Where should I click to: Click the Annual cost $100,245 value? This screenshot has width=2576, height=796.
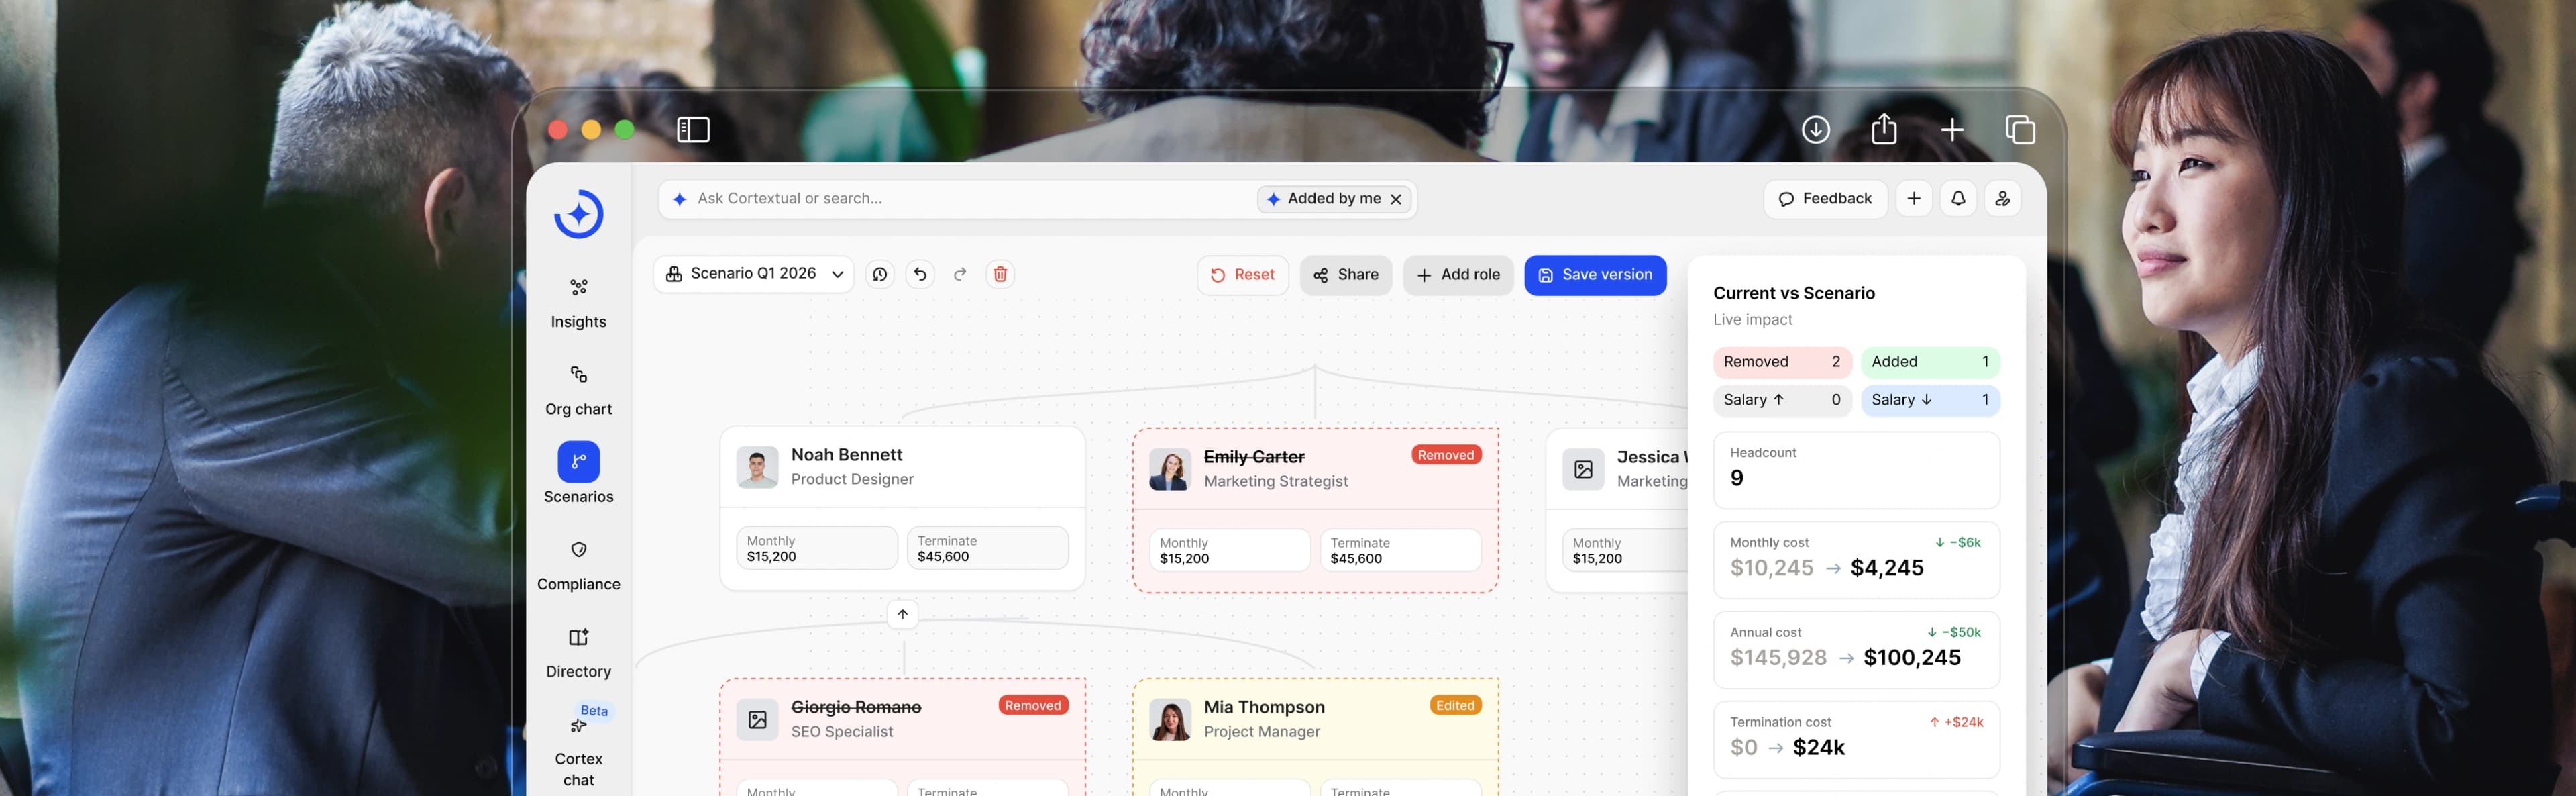pyautogui.click(x=1911, y=658)
